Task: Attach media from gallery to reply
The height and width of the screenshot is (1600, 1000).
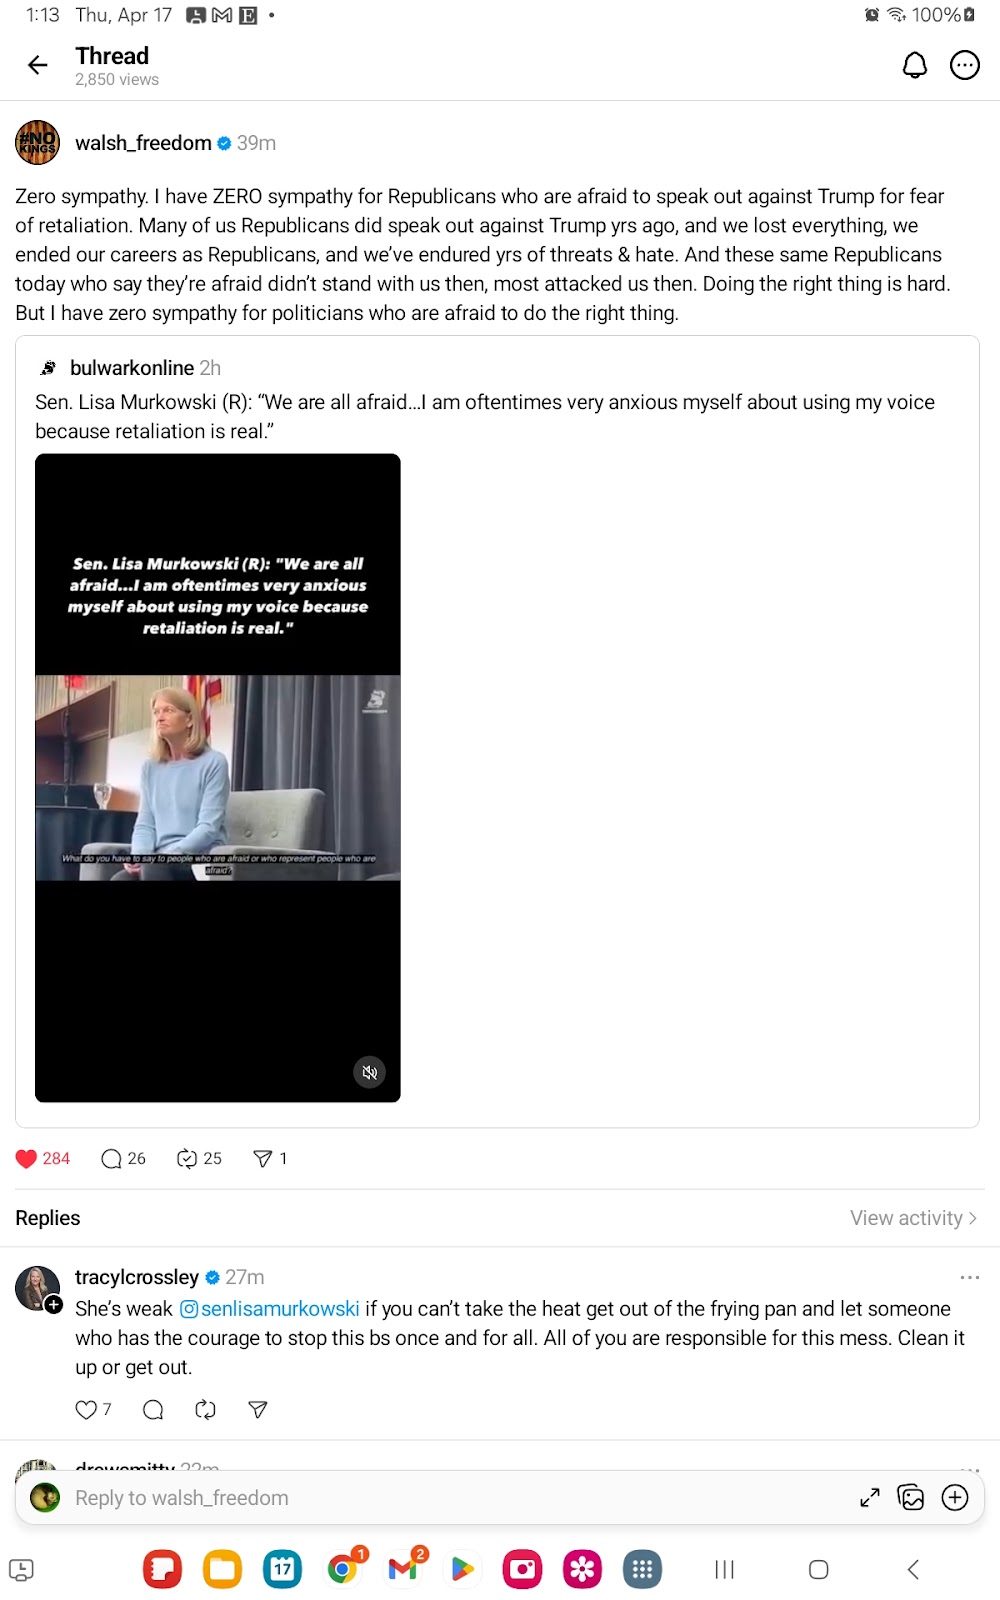Action: (x=911, y=1497)
